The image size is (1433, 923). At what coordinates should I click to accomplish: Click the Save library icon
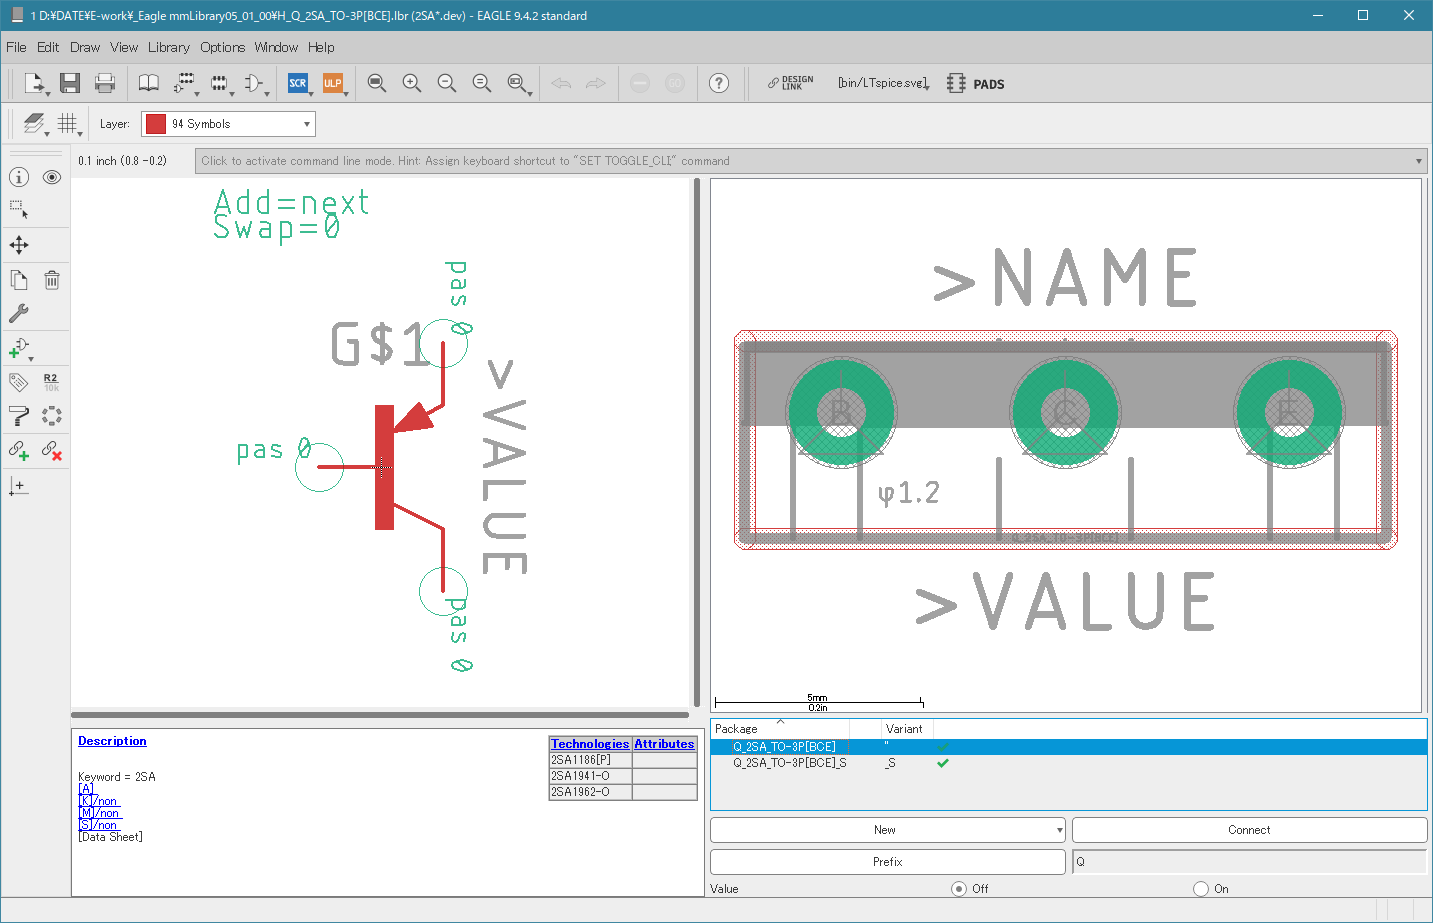click(x=69, y=83)
